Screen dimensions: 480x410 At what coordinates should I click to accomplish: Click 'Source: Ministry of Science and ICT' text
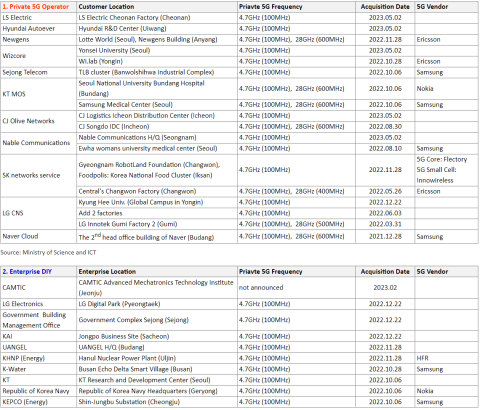(48, 253)
